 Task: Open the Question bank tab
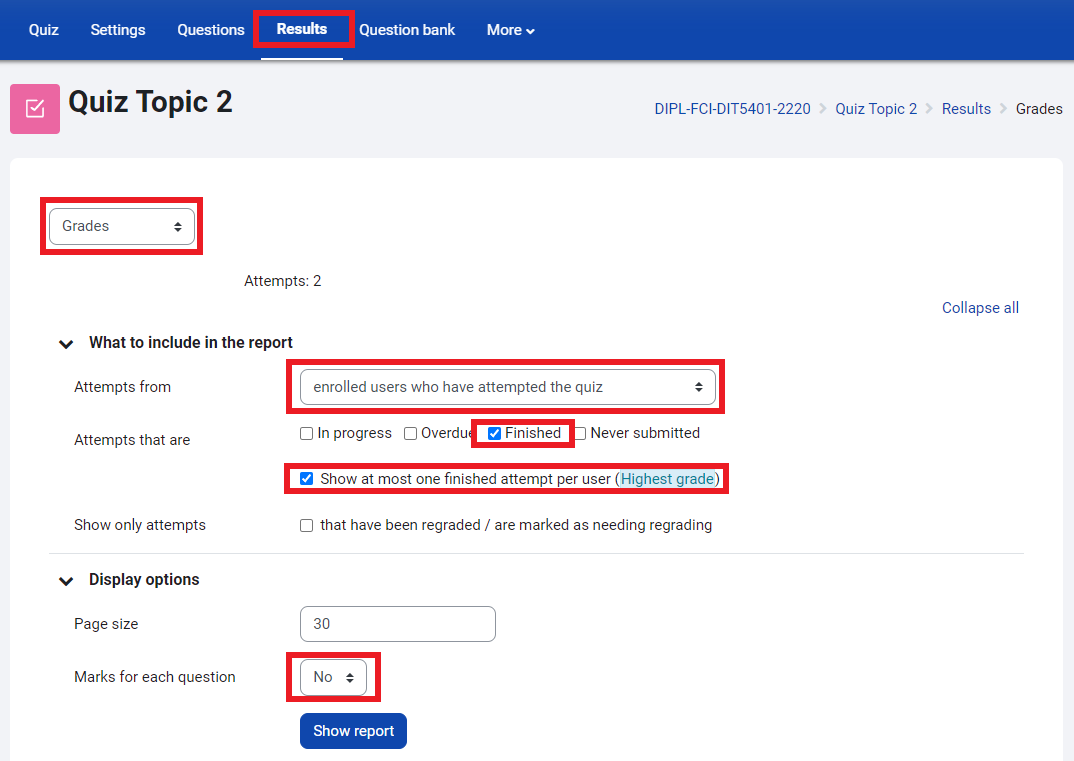click(407, 30)
